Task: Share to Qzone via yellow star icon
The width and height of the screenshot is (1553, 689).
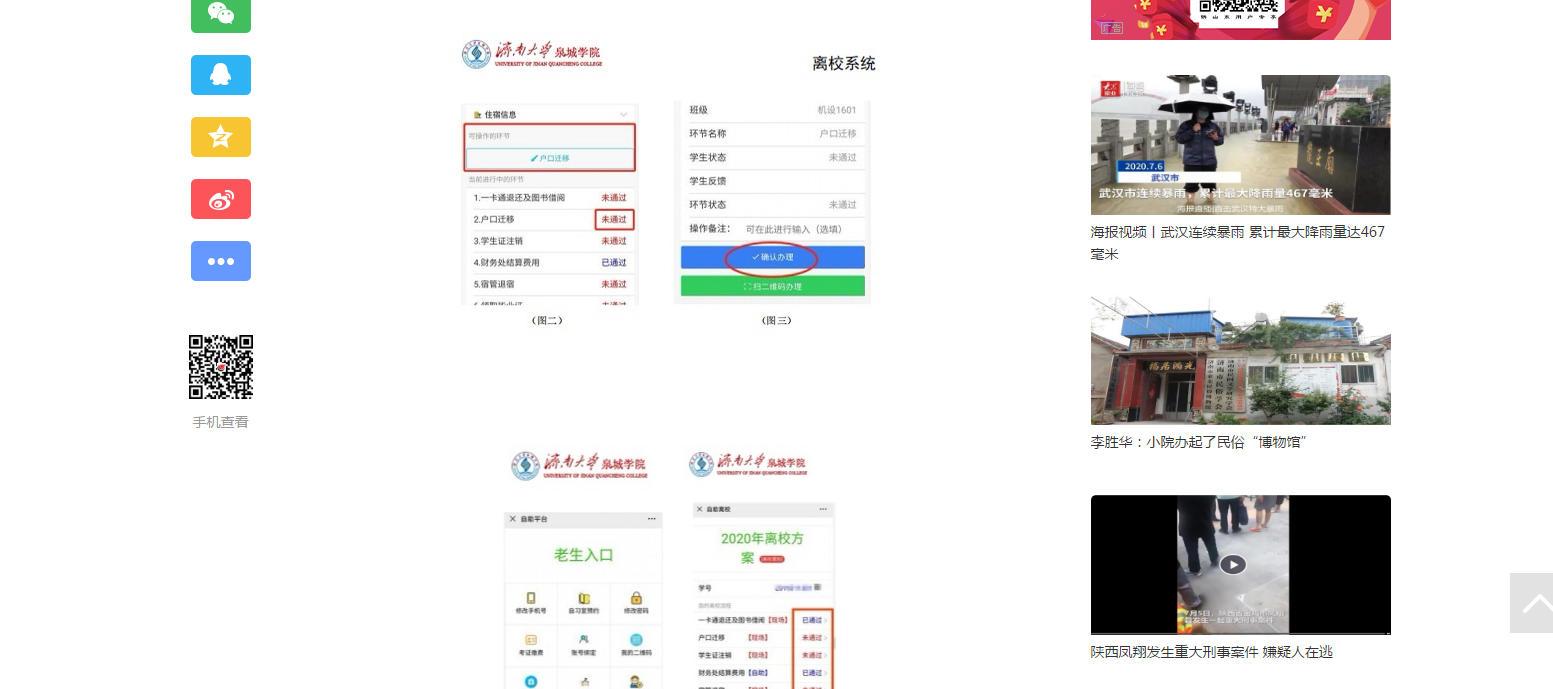Action: (221, 137)
